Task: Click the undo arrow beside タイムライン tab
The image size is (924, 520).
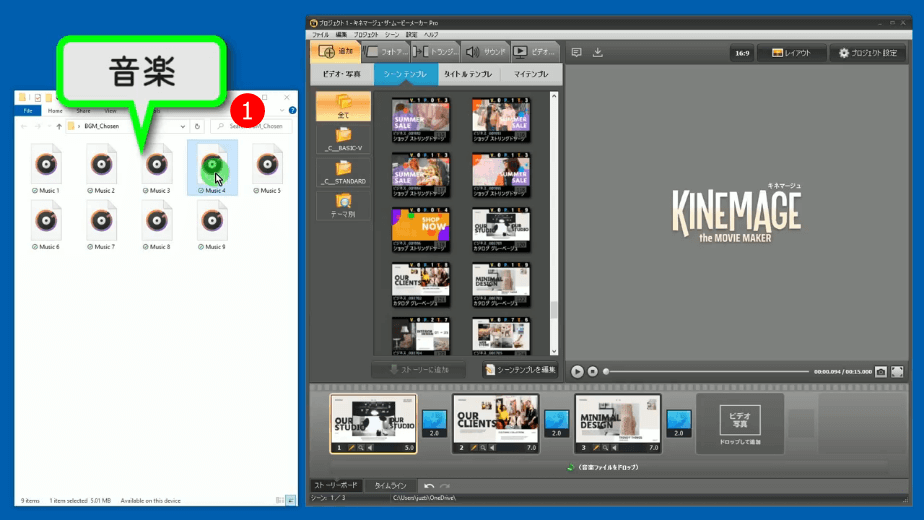Action: [429, 485]
